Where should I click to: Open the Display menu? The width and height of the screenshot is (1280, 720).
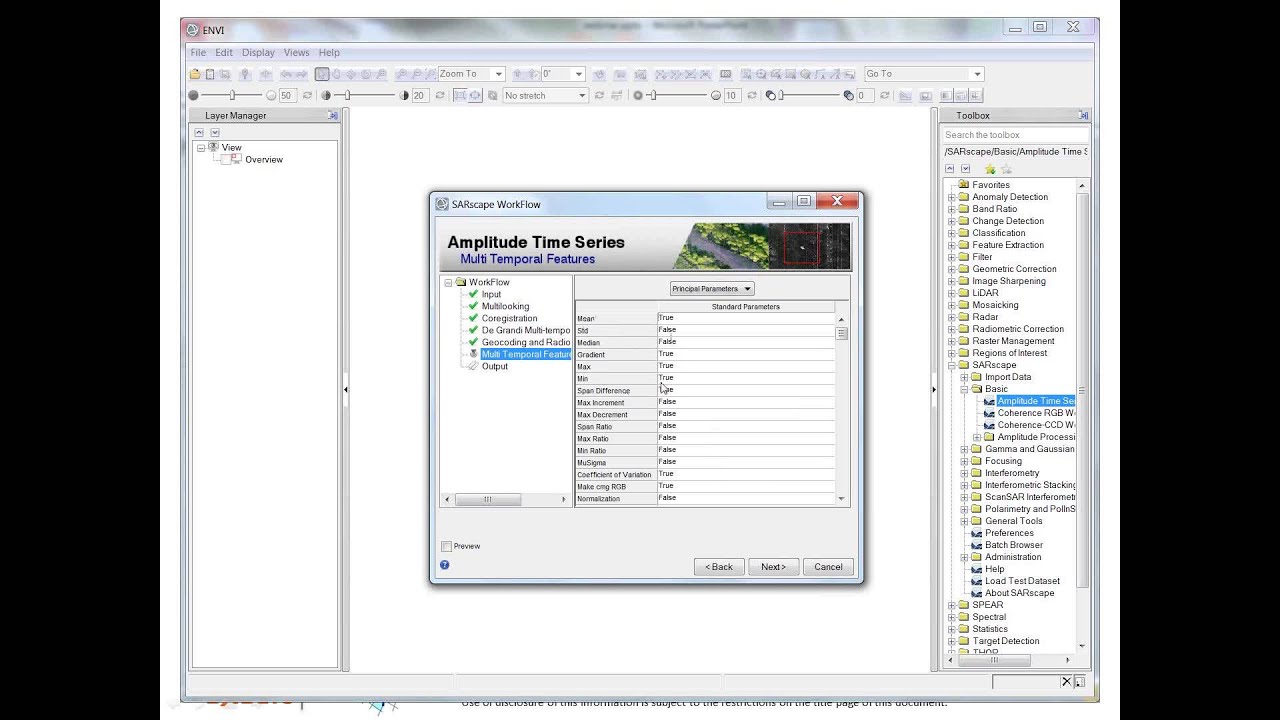(x=258, y=52)
